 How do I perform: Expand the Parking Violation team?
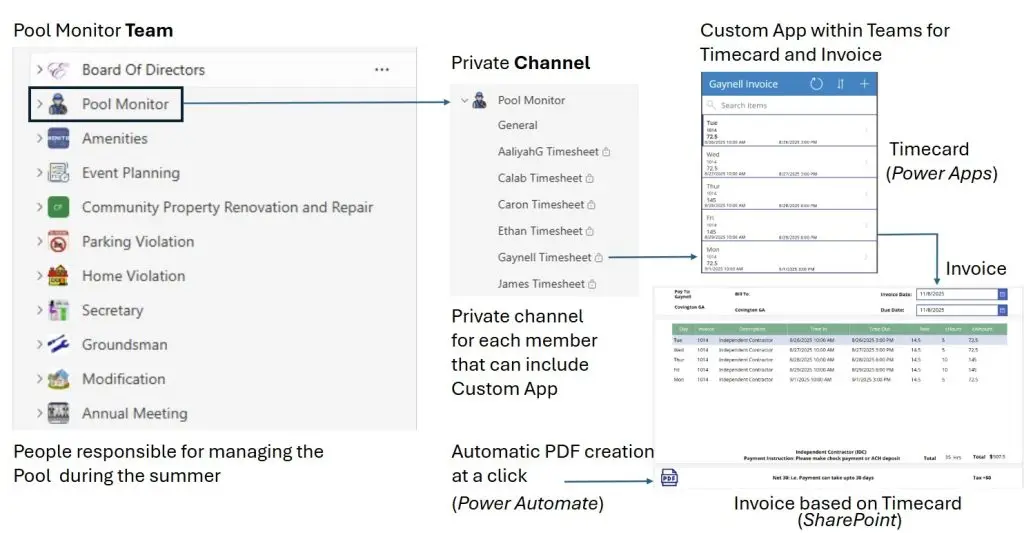click(39, 242)
